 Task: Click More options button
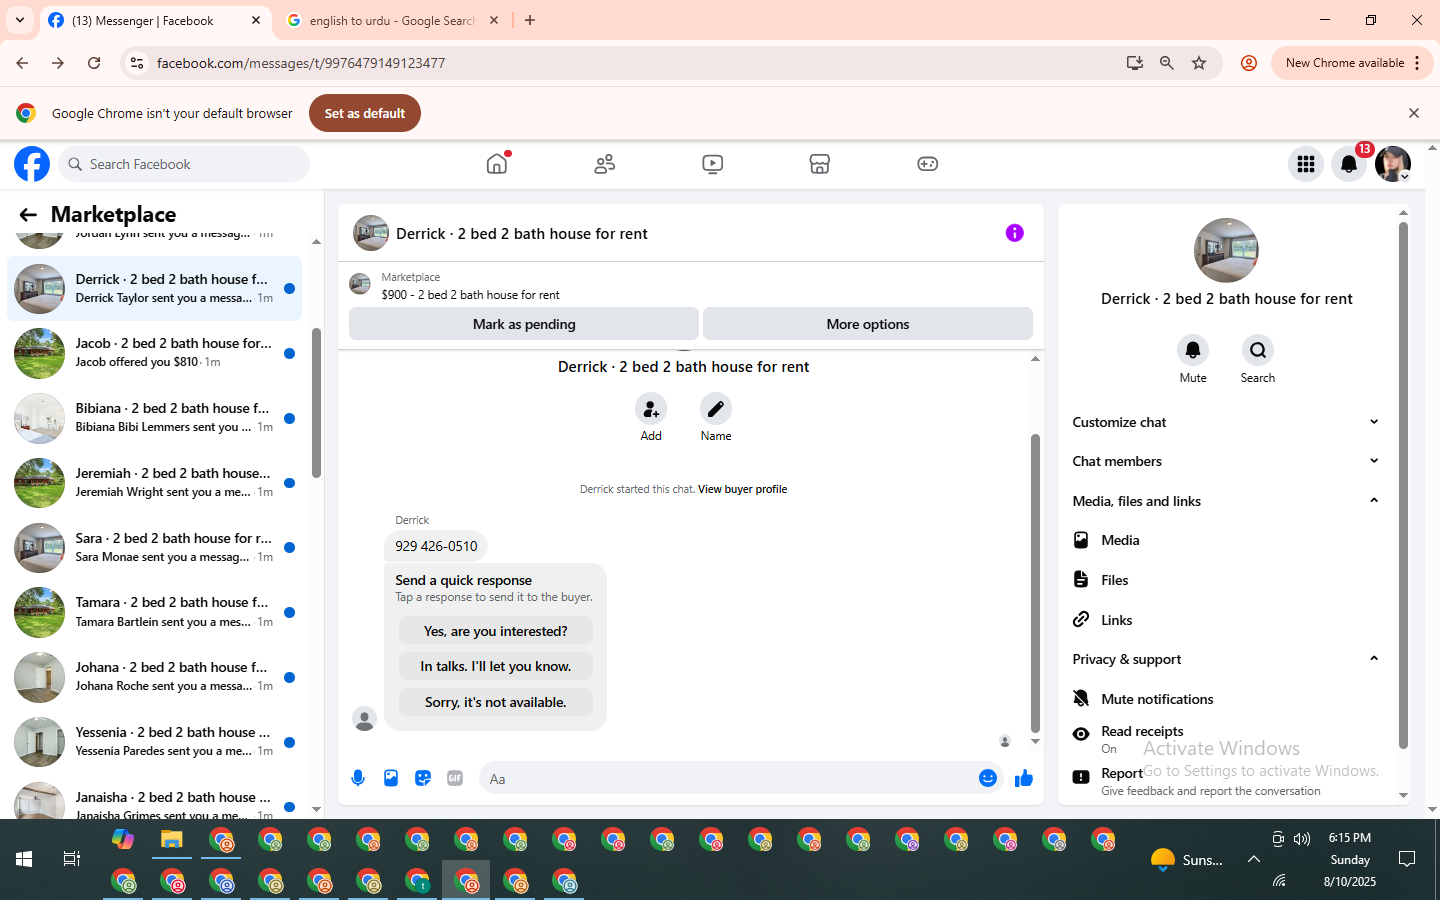point(868,324)
